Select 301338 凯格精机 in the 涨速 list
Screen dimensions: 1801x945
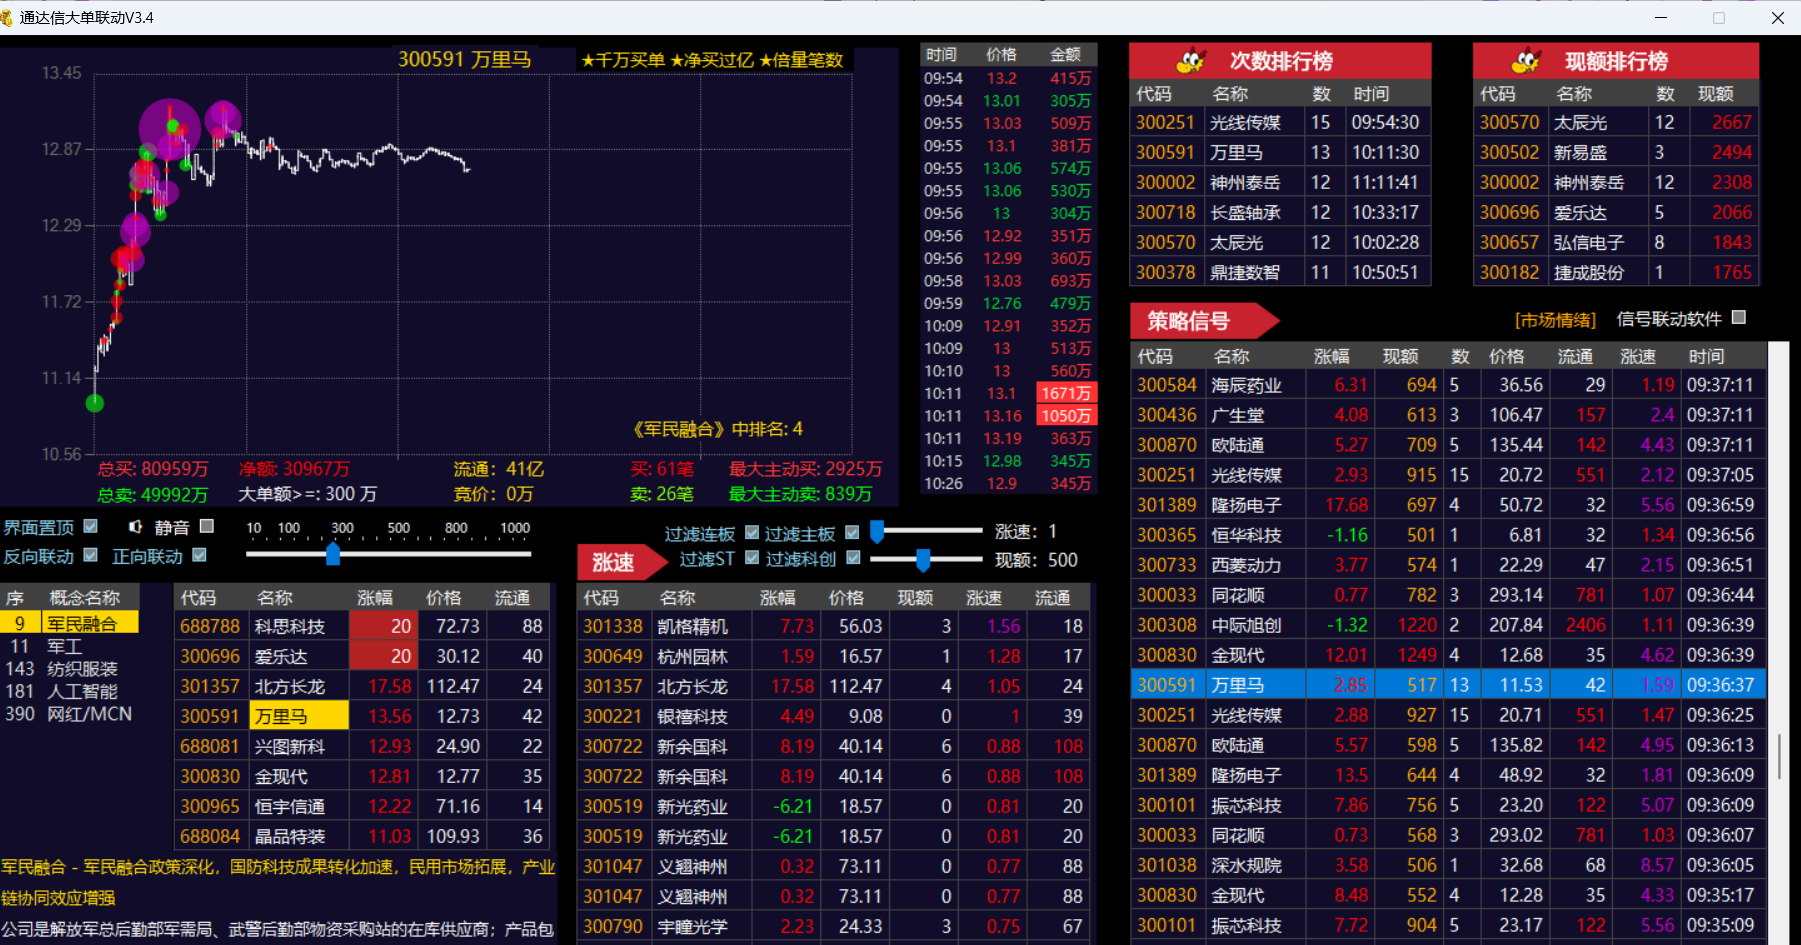pyautogui.click(x=834, y=626)
